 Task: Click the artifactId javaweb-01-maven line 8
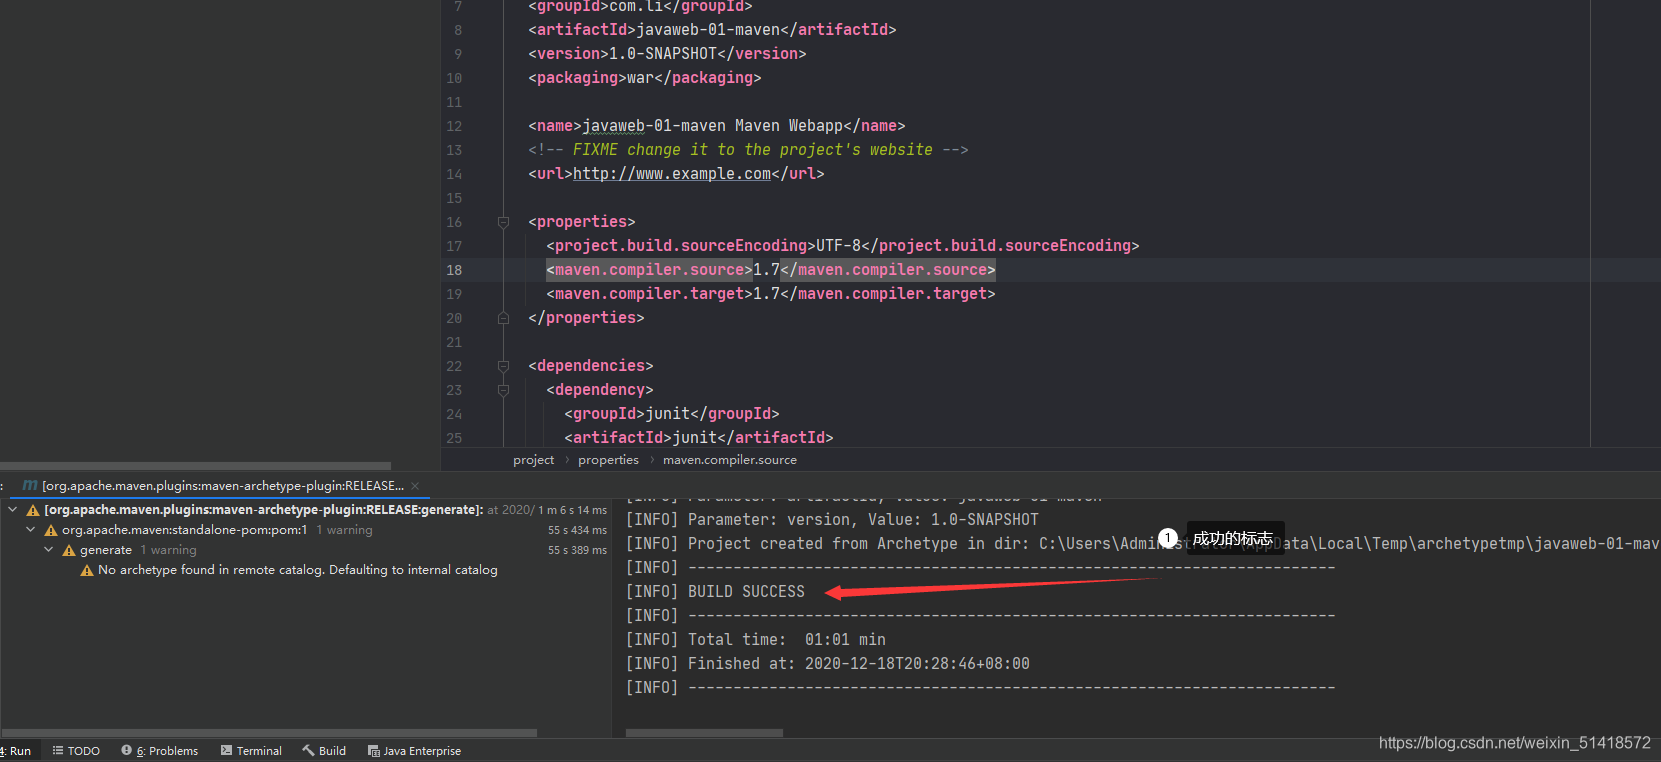pos(712,30)
